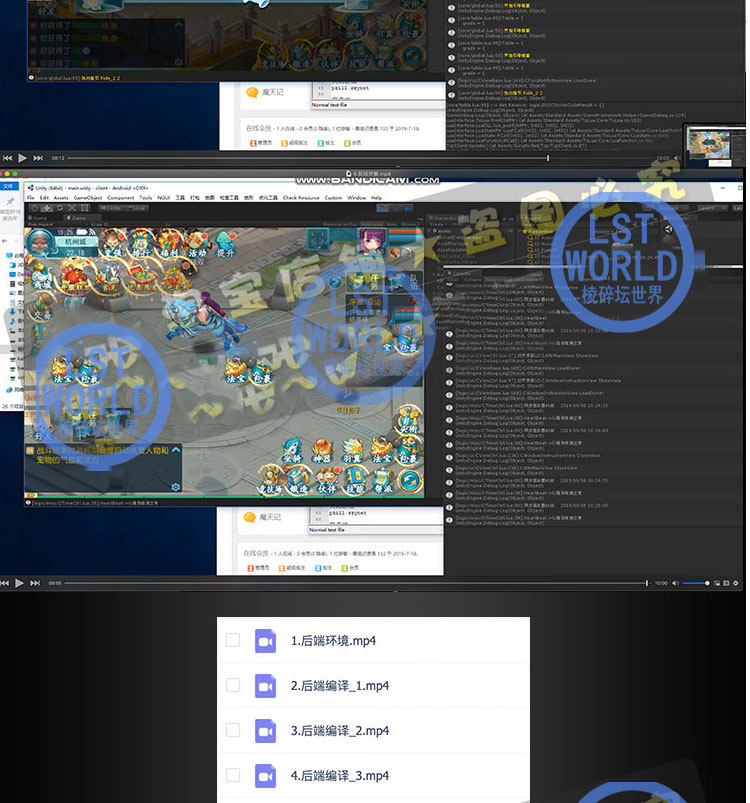Click the Unity Play mode button
Viewport: 750px width, 803px height.
pos(382,208)
